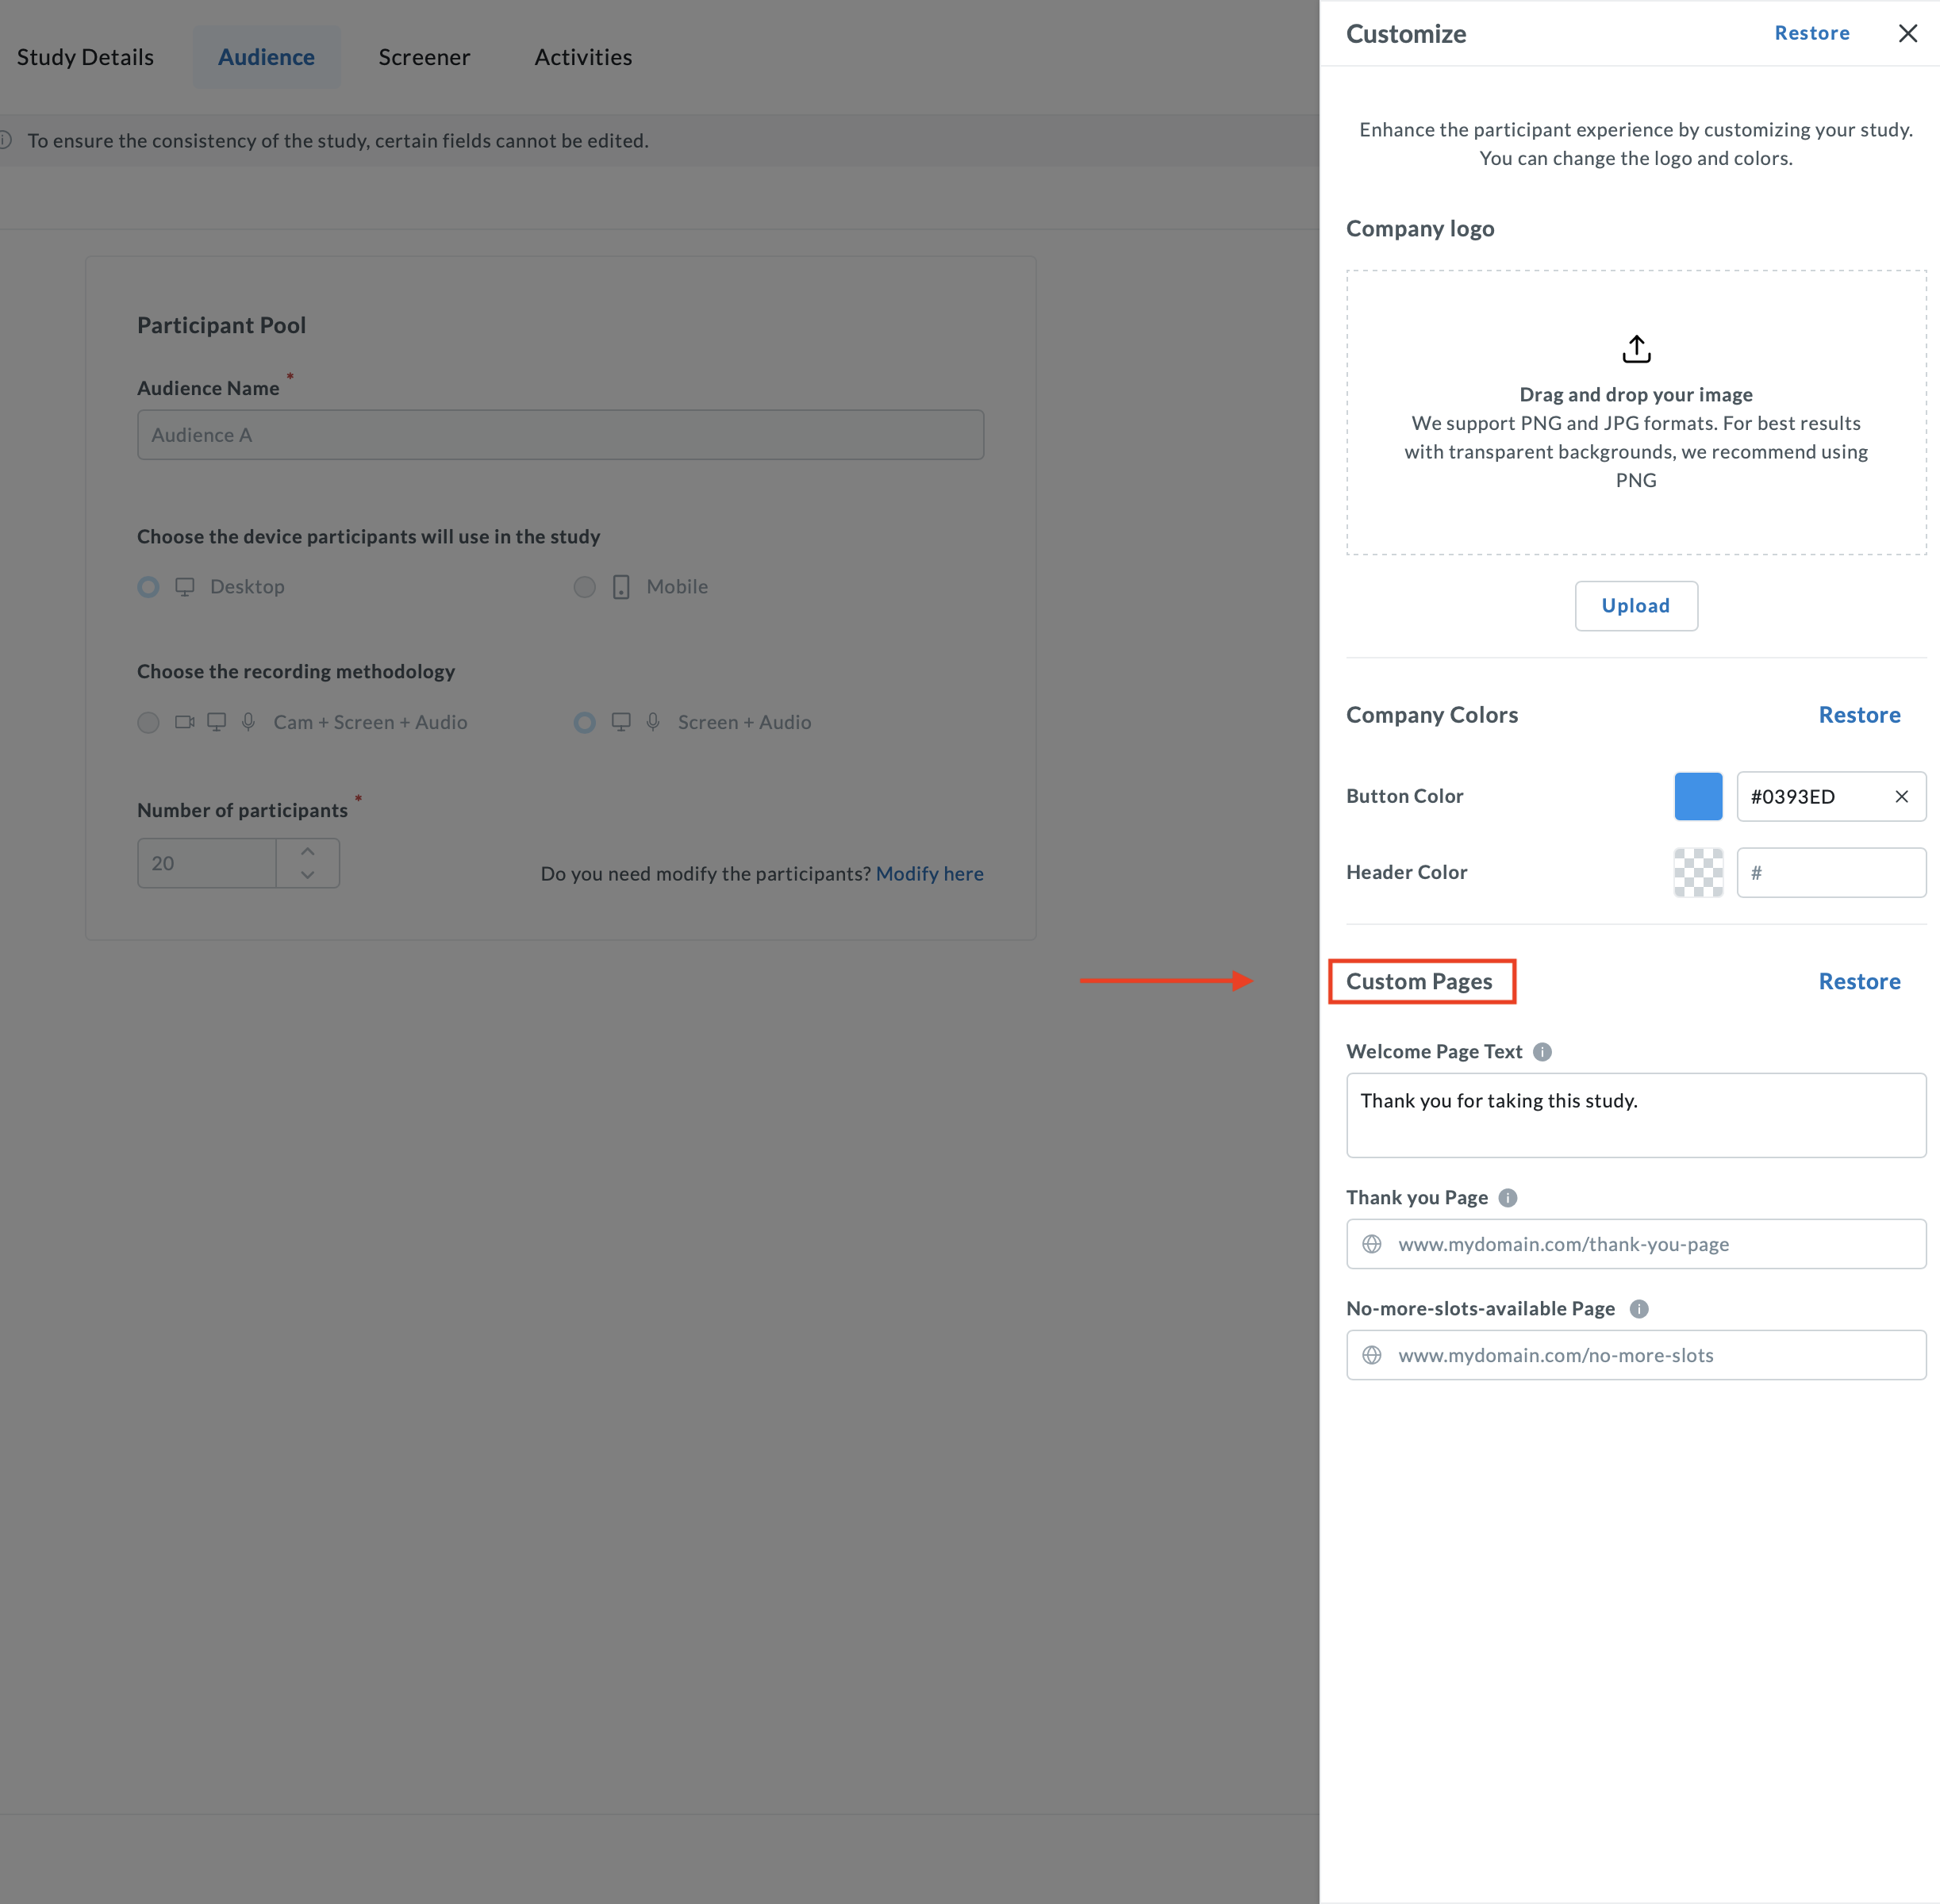Decrease number of participants with down arrow

(308, 875)
